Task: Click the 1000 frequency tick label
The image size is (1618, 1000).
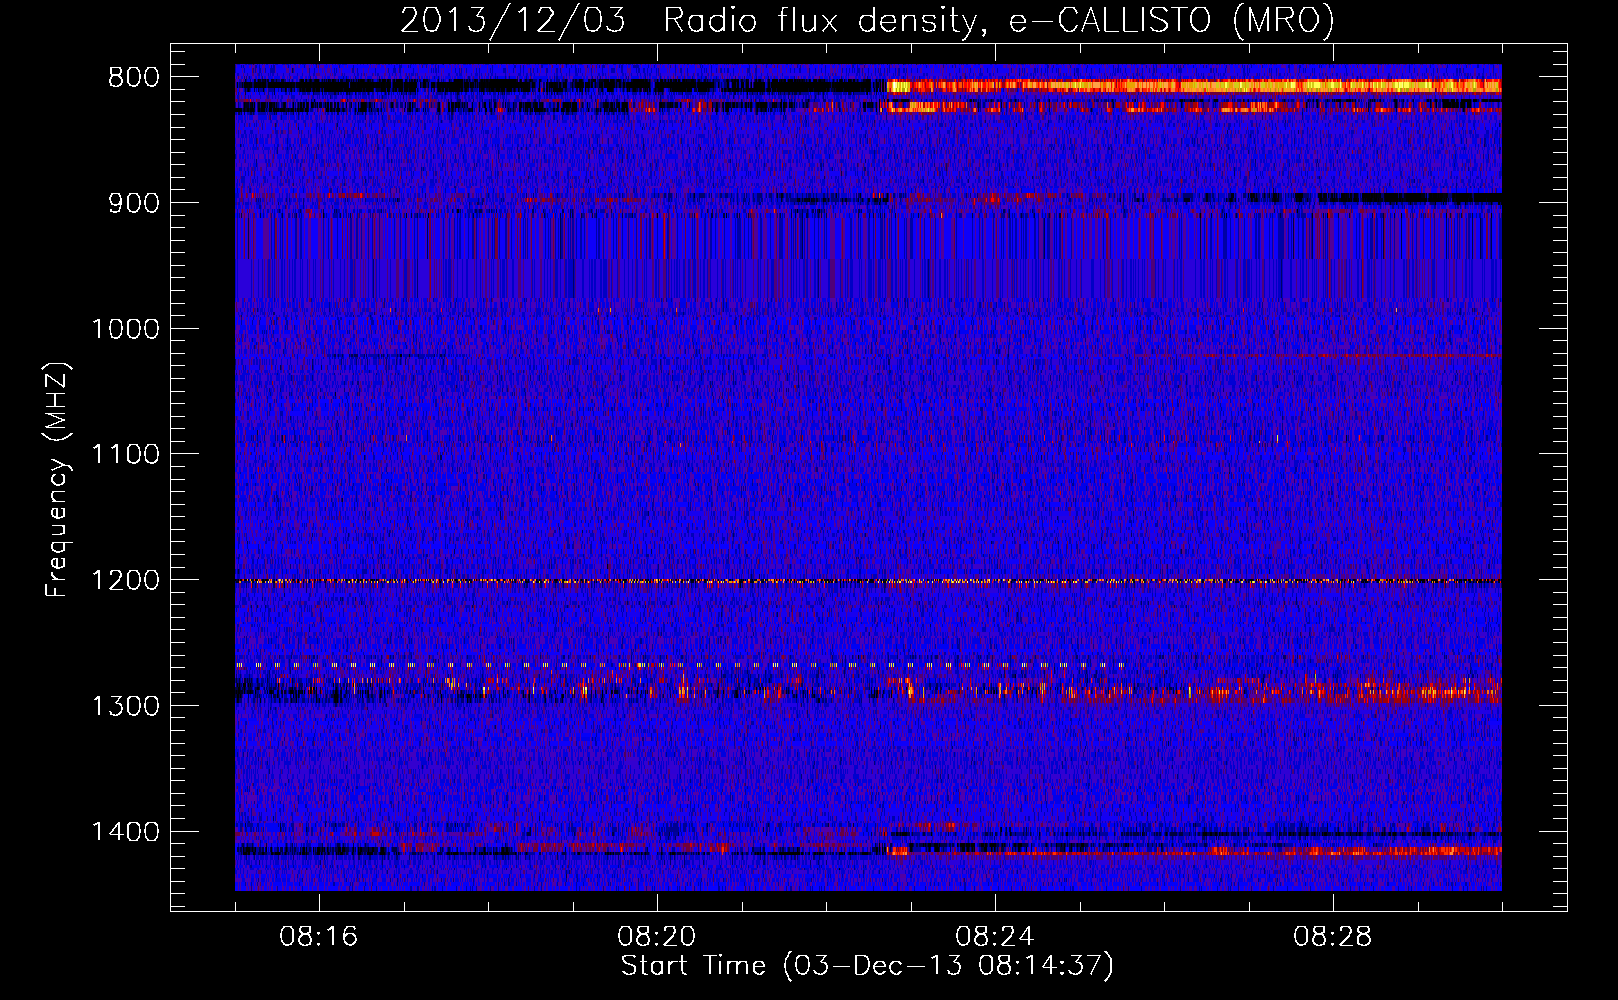Action: pyautogui.click(x=125, y=329)
